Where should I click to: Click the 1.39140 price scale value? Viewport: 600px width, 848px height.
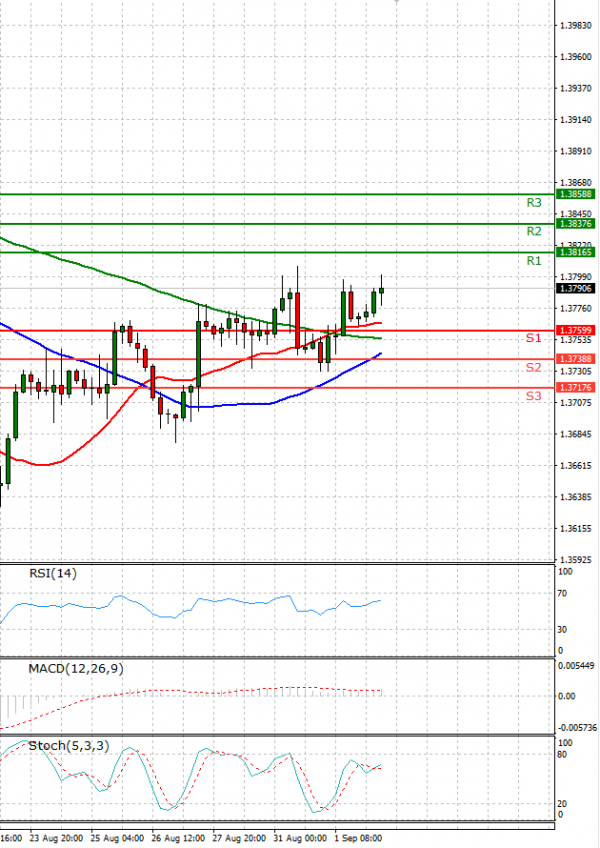pos(576,120)
